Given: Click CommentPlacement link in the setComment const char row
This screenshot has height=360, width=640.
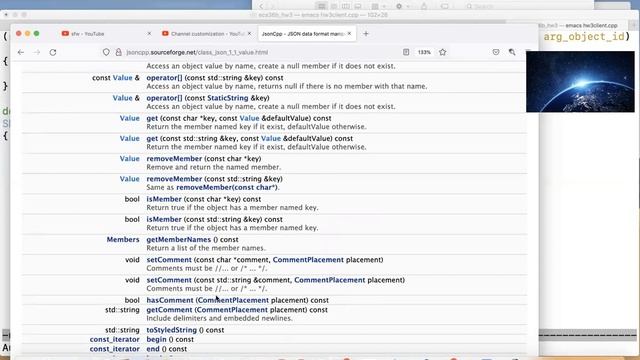Looking at the screenshot, I should coord(308,260).
